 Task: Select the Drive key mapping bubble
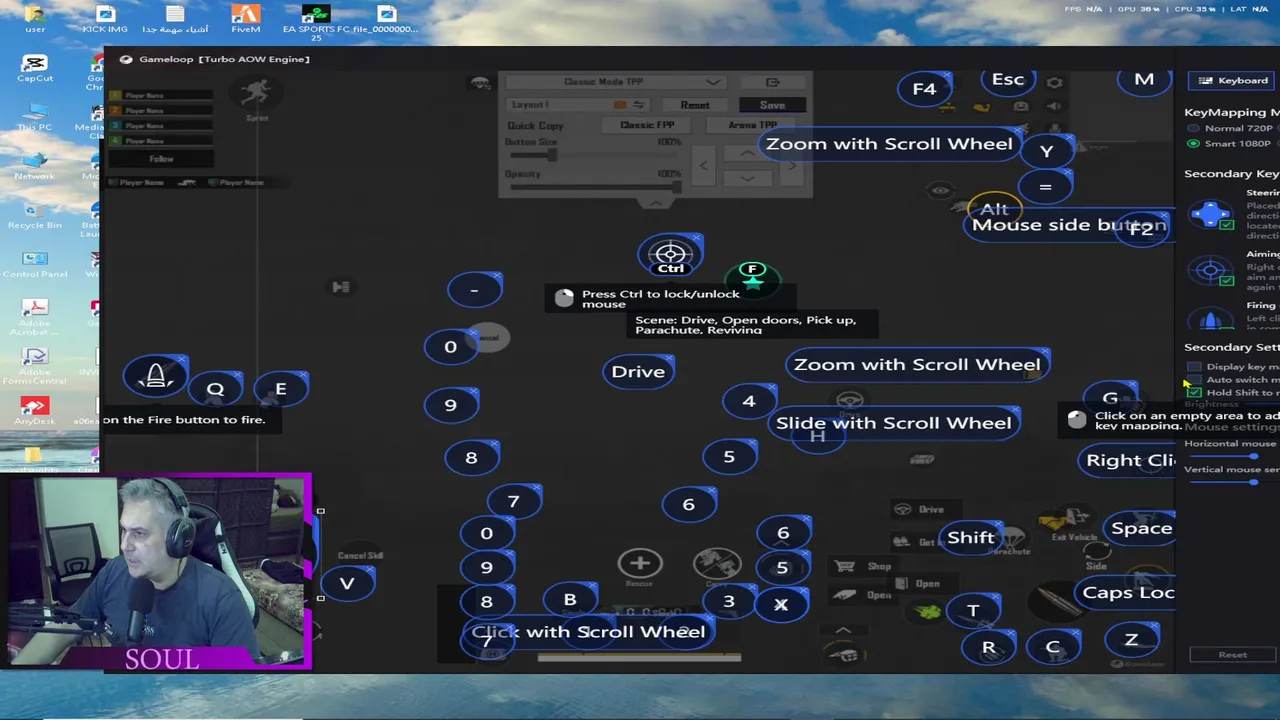click(638, 372)
